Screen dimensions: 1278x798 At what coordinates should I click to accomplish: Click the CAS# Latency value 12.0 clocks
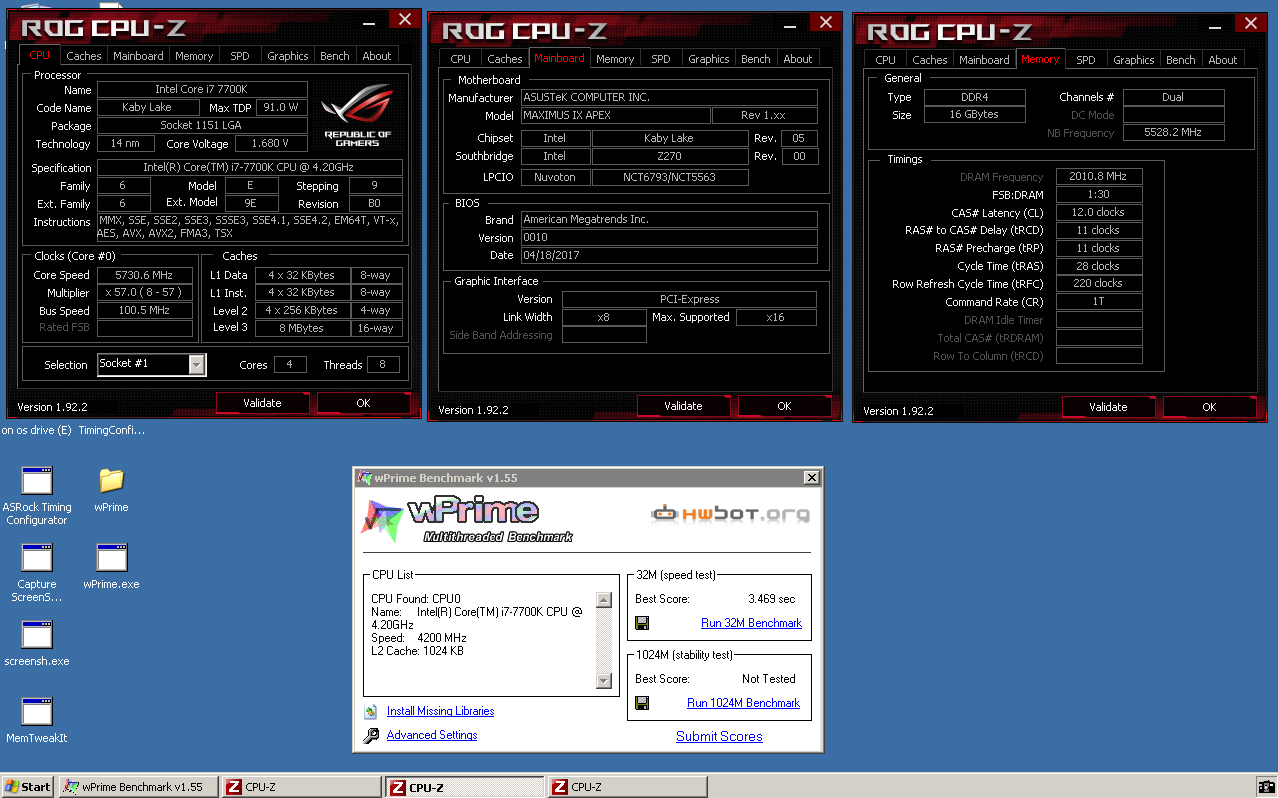1098,212
